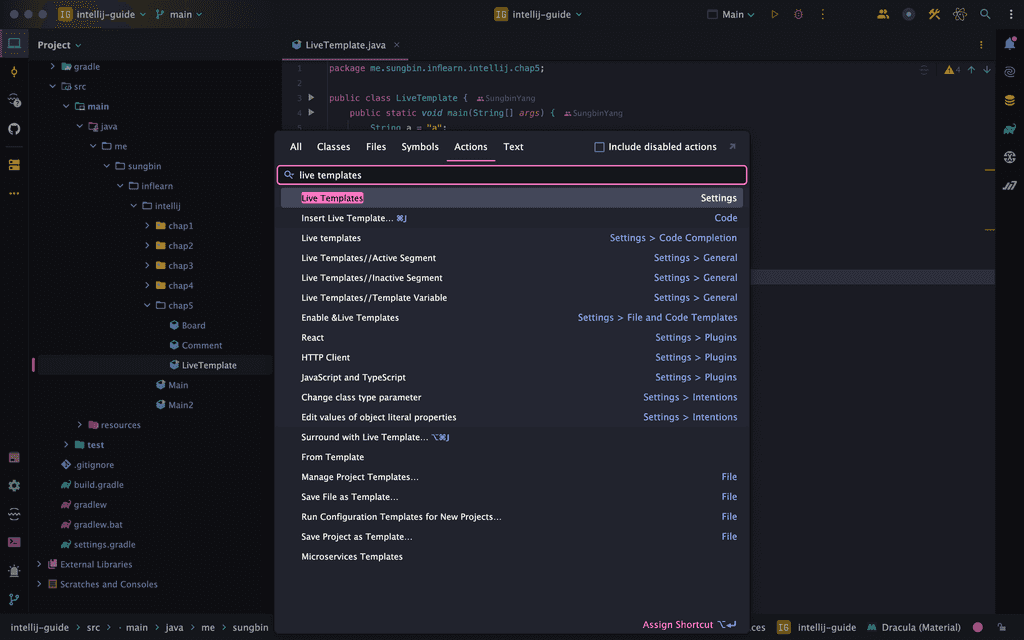Expand External Libraries node
This screenshot has height=640, width=1024.
point(39,564)
